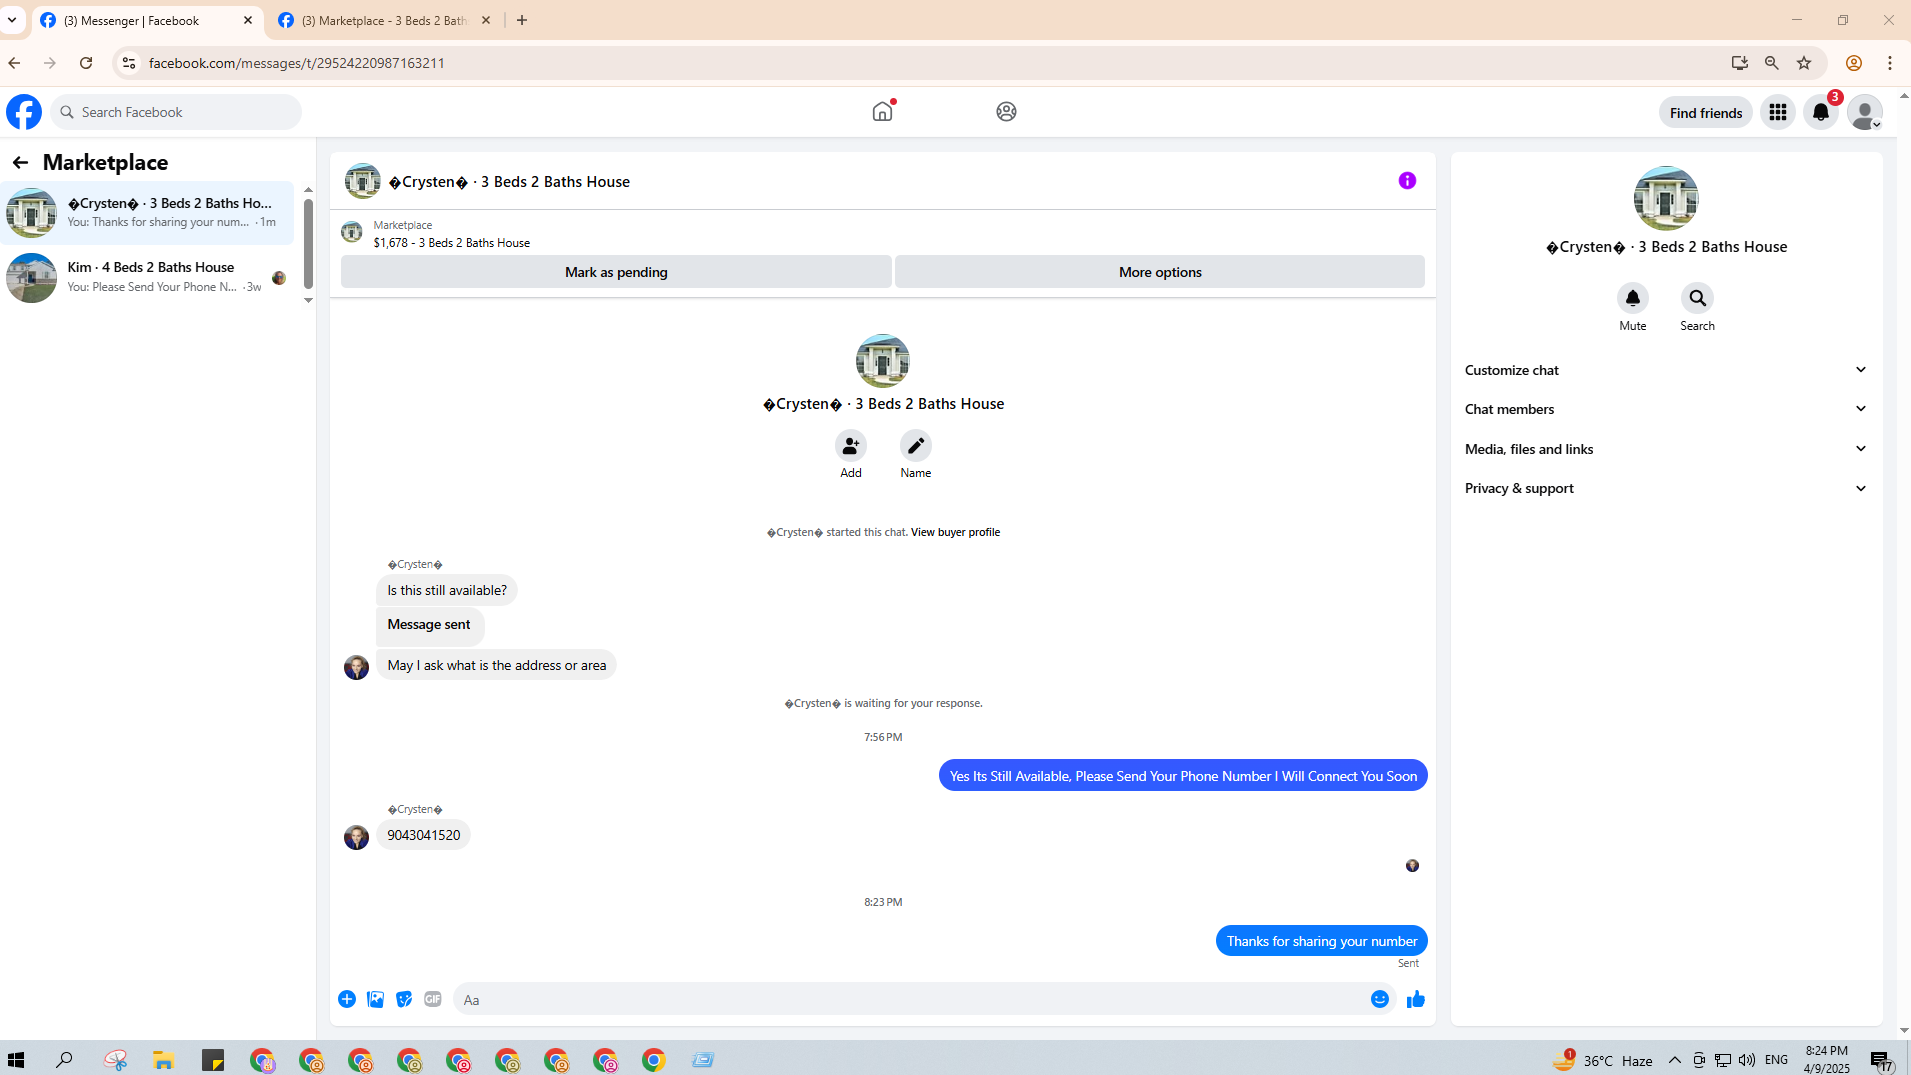Open File Explorer from taskbar

[163, 1059]
